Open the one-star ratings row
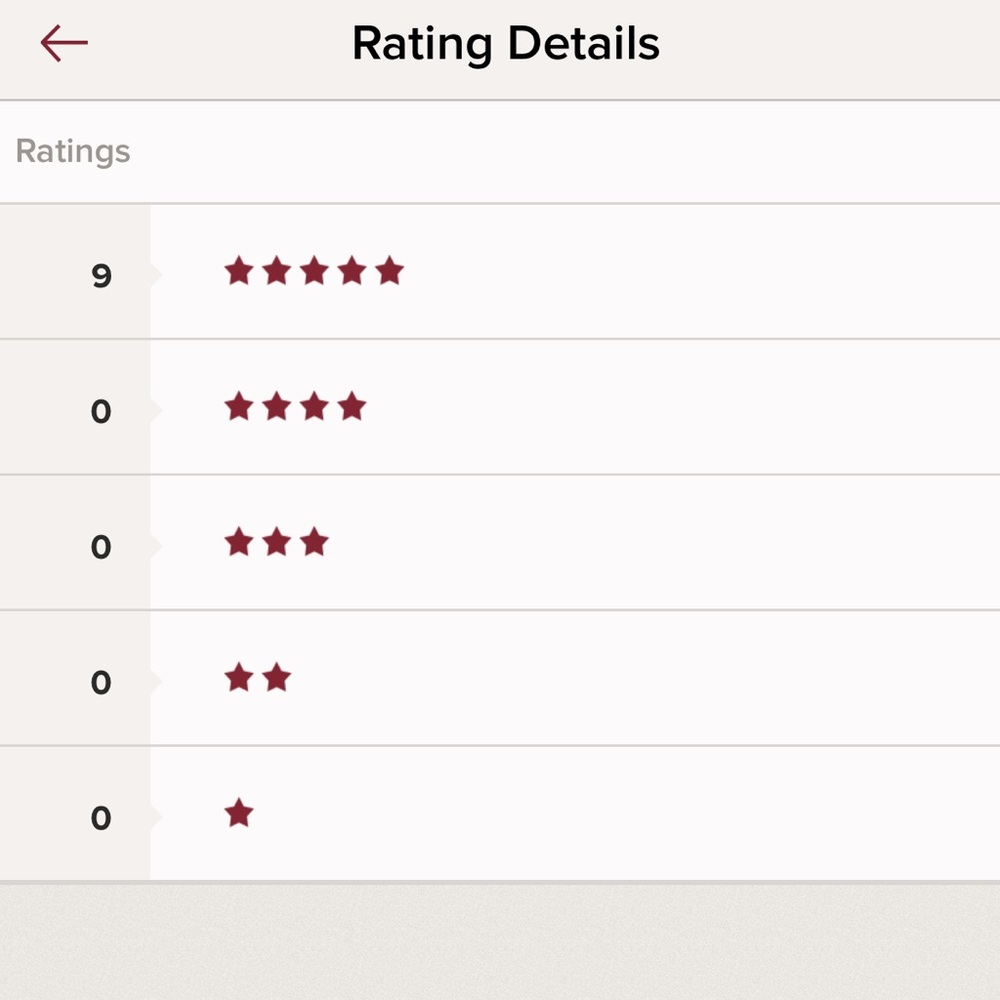This screenshot has height=1000, width=1000. pos(500,814)
